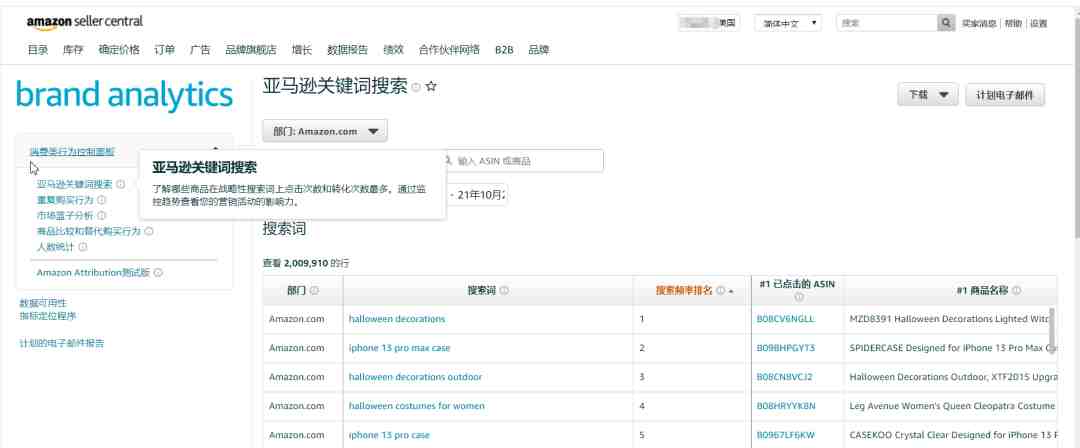Open ASIN link B08HRYYK8N
The height and width of the screenshot is (448, 1080).
coord(786,406)
